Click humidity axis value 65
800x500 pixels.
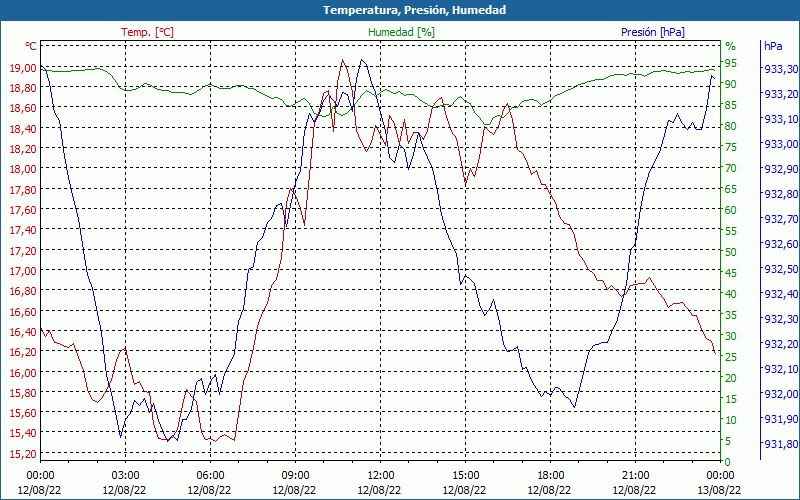point(731,189)
